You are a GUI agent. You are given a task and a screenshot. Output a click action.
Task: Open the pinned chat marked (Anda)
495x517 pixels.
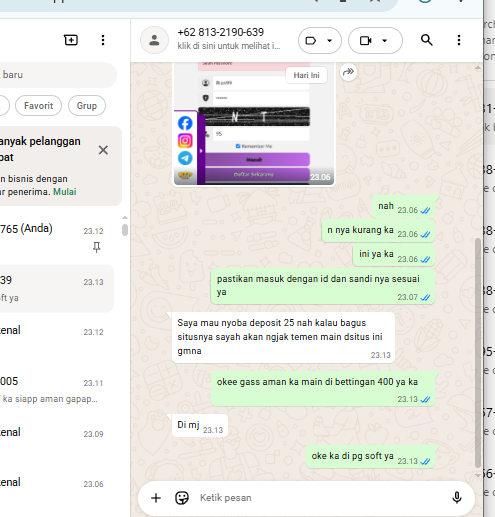[57, 237]
